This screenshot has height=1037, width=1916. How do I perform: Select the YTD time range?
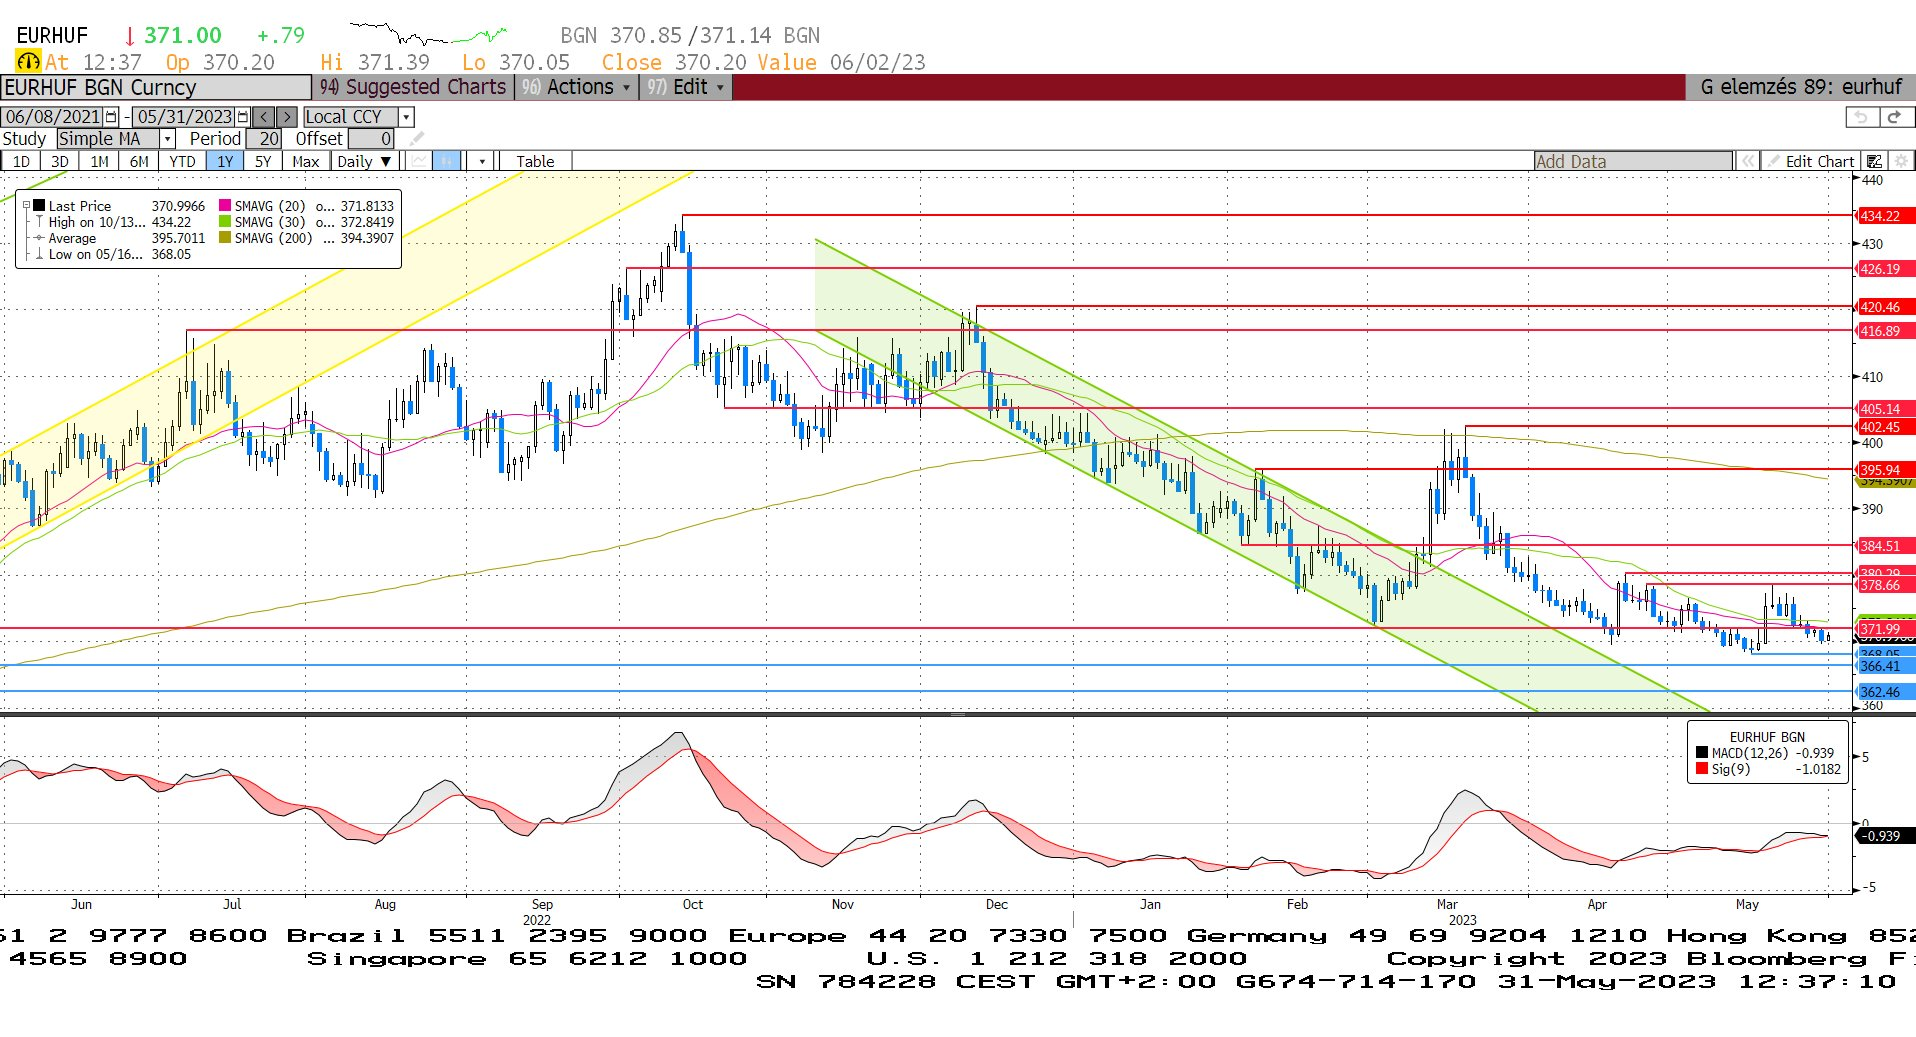tap(182, 161)
